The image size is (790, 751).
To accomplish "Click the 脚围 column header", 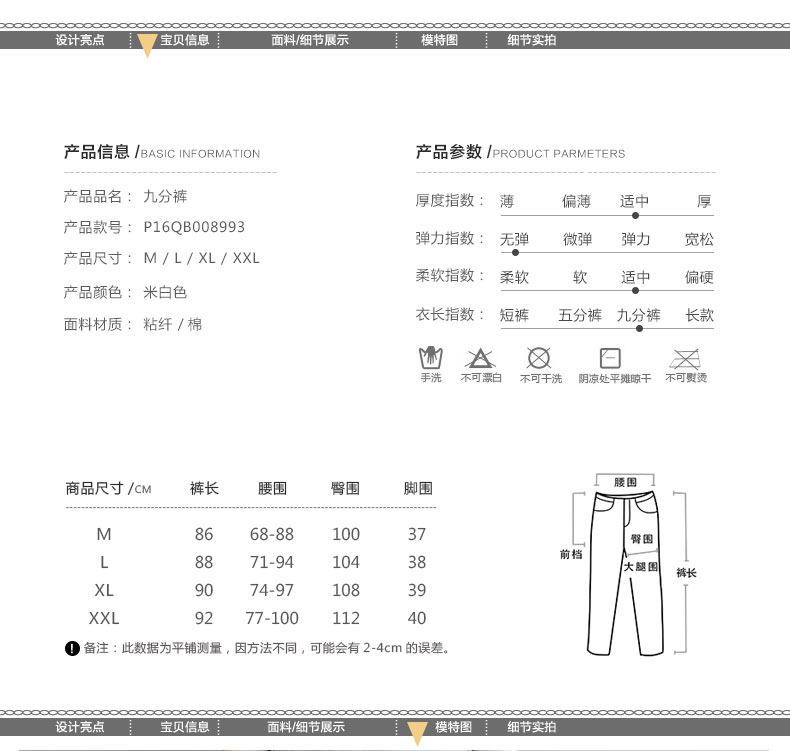I will click(x=418, y=488).
